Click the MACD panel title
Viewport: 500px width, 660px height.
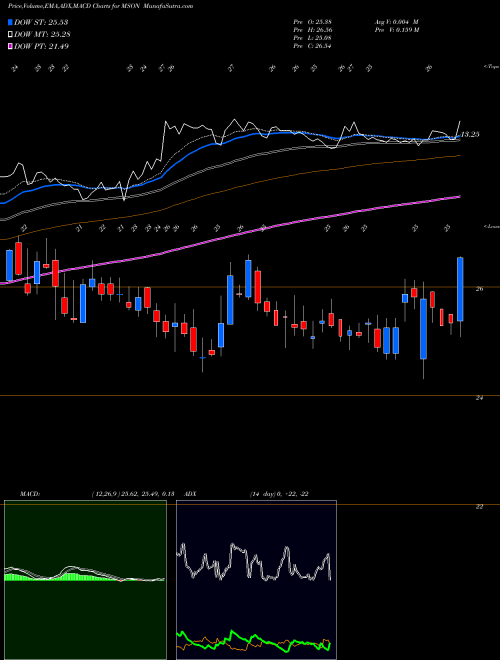click(29, 494)
